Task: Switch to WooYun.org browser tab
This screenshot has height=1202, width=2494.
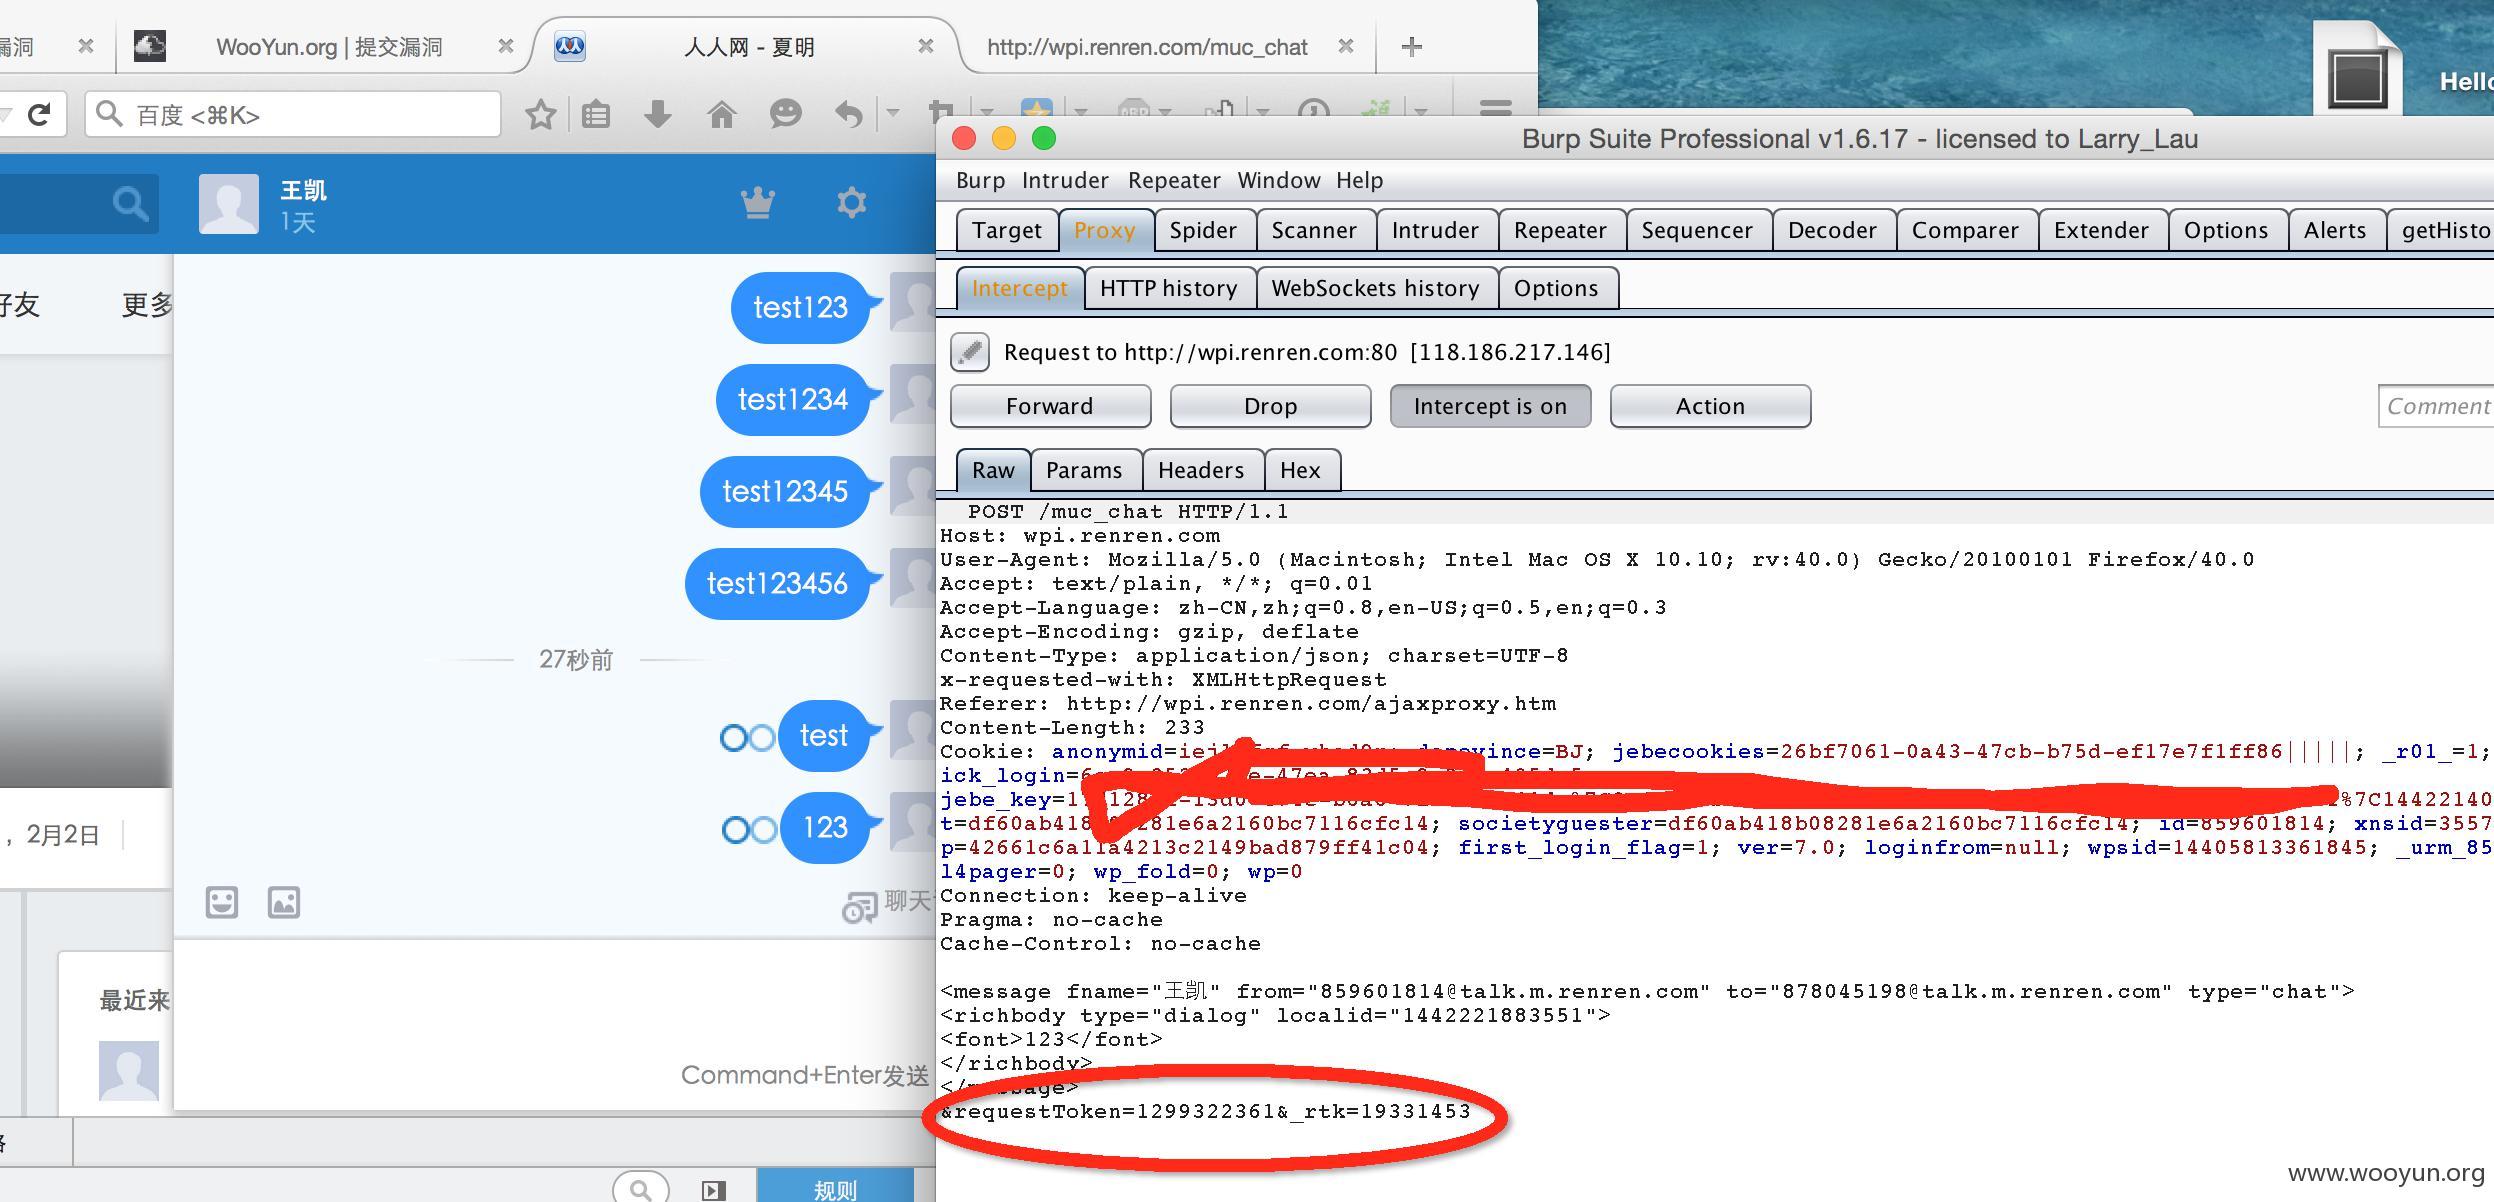Action: pos(328,46)
